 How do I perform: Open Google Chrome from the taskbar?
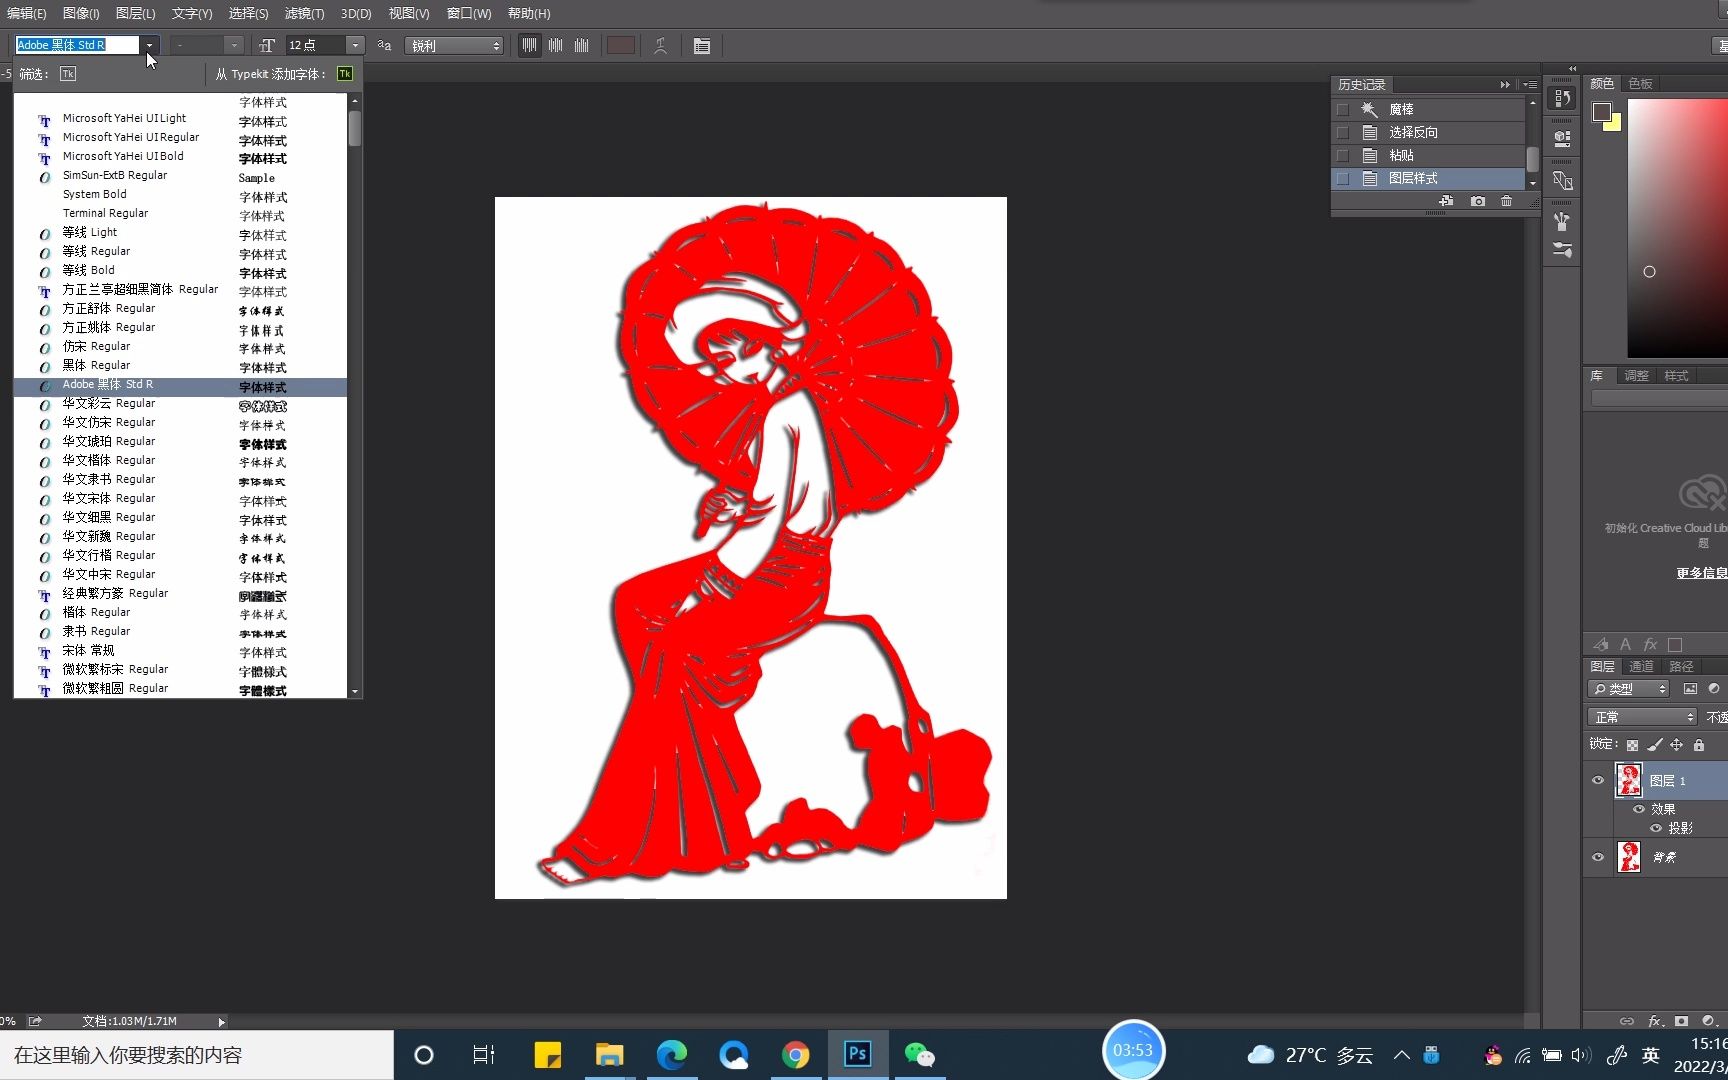tap(796, 1055)
